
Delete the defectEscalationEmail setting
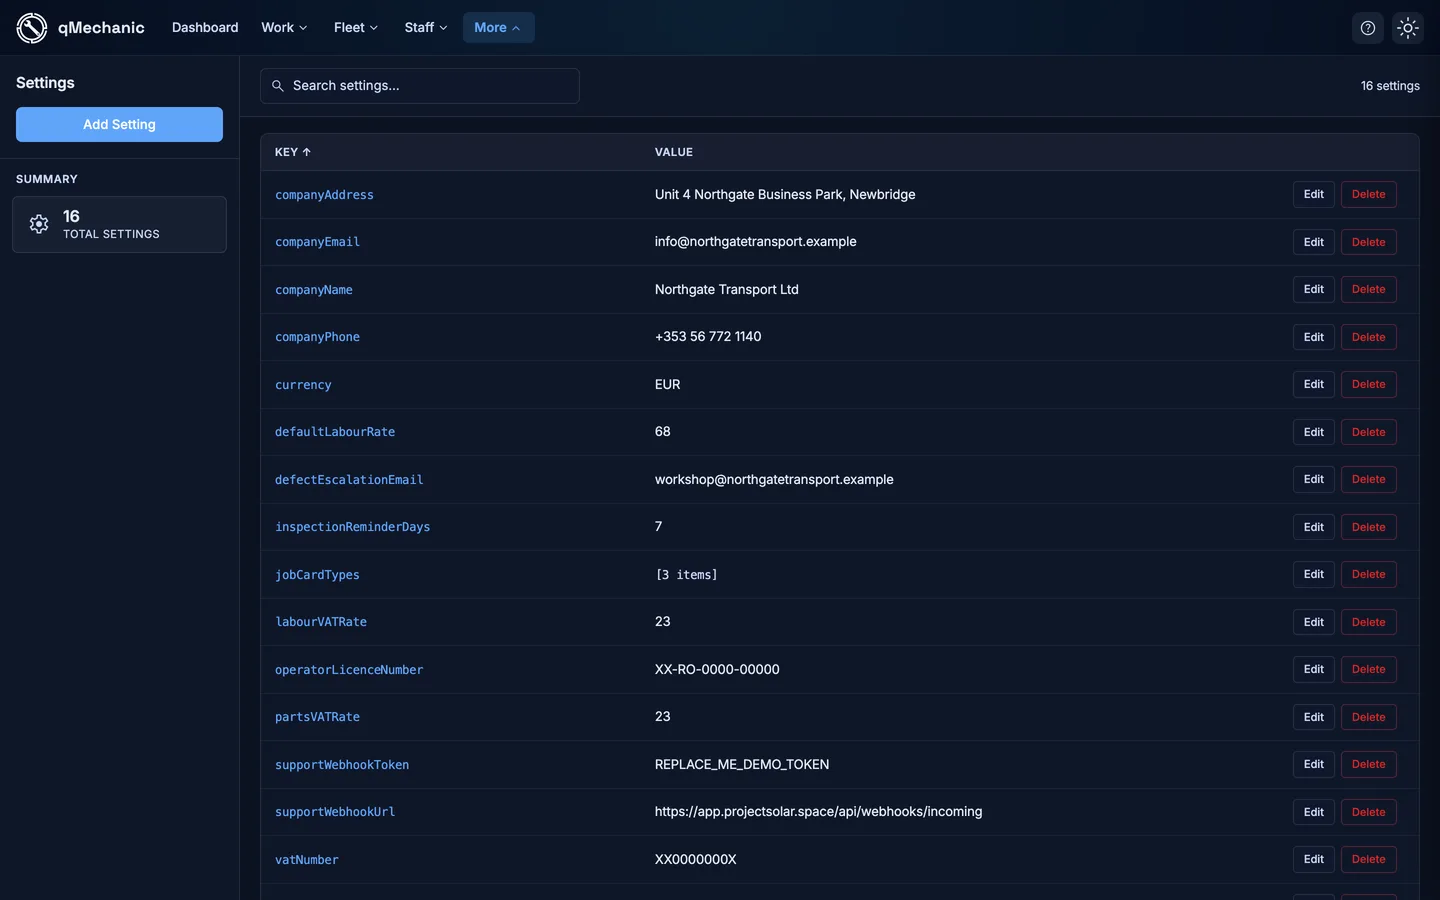tap(1369, 480)
